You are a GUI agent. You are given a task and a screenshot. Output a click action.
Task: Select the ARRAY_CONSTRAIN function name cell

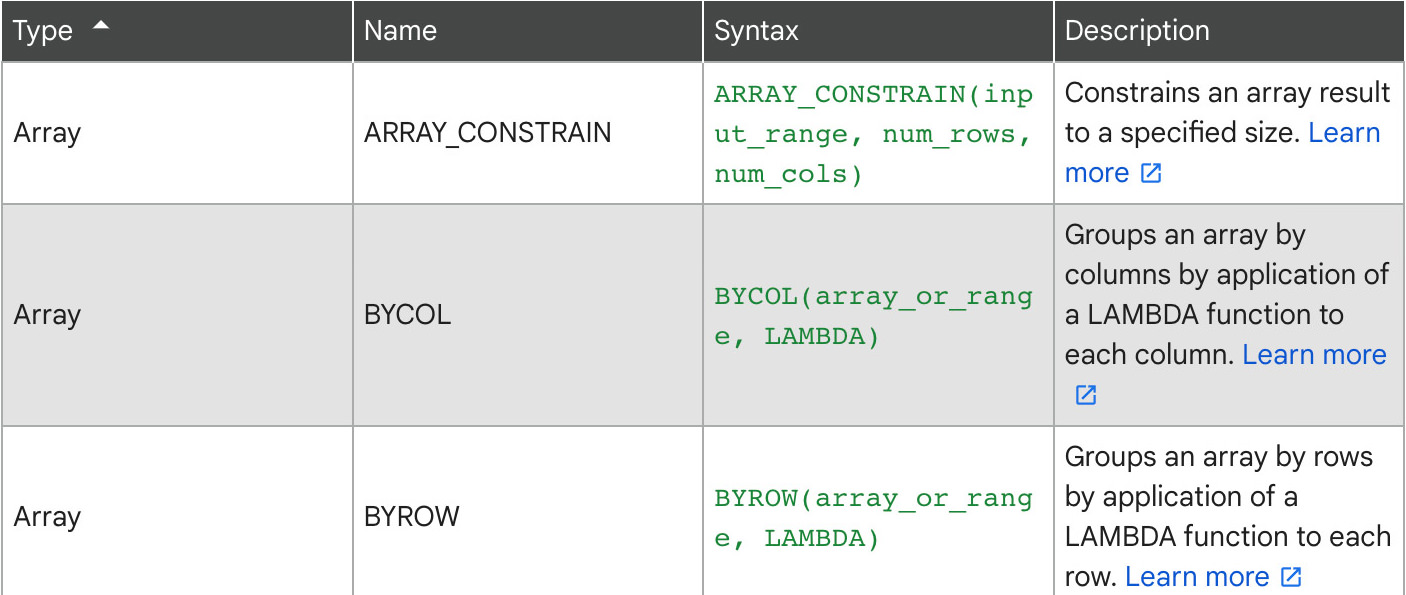(x=528, y=133)
